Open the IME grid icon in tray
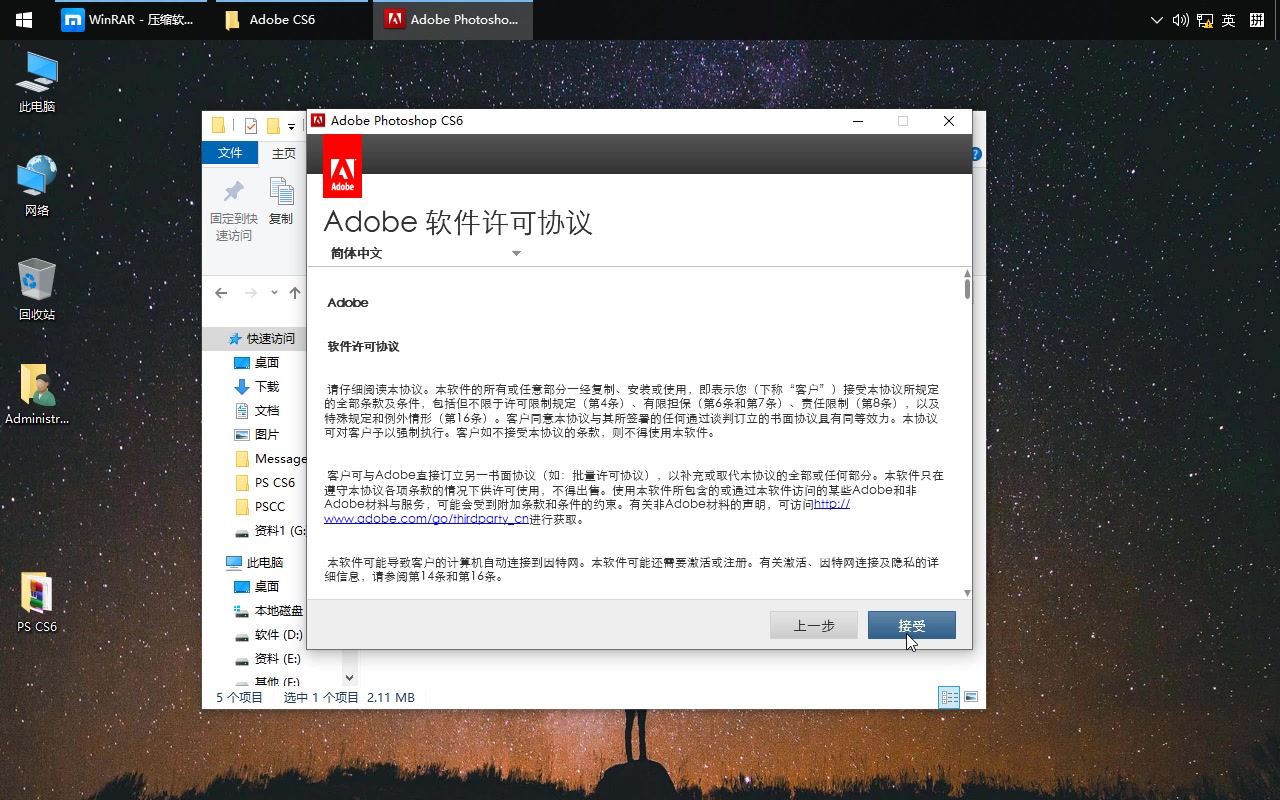 1257,20
